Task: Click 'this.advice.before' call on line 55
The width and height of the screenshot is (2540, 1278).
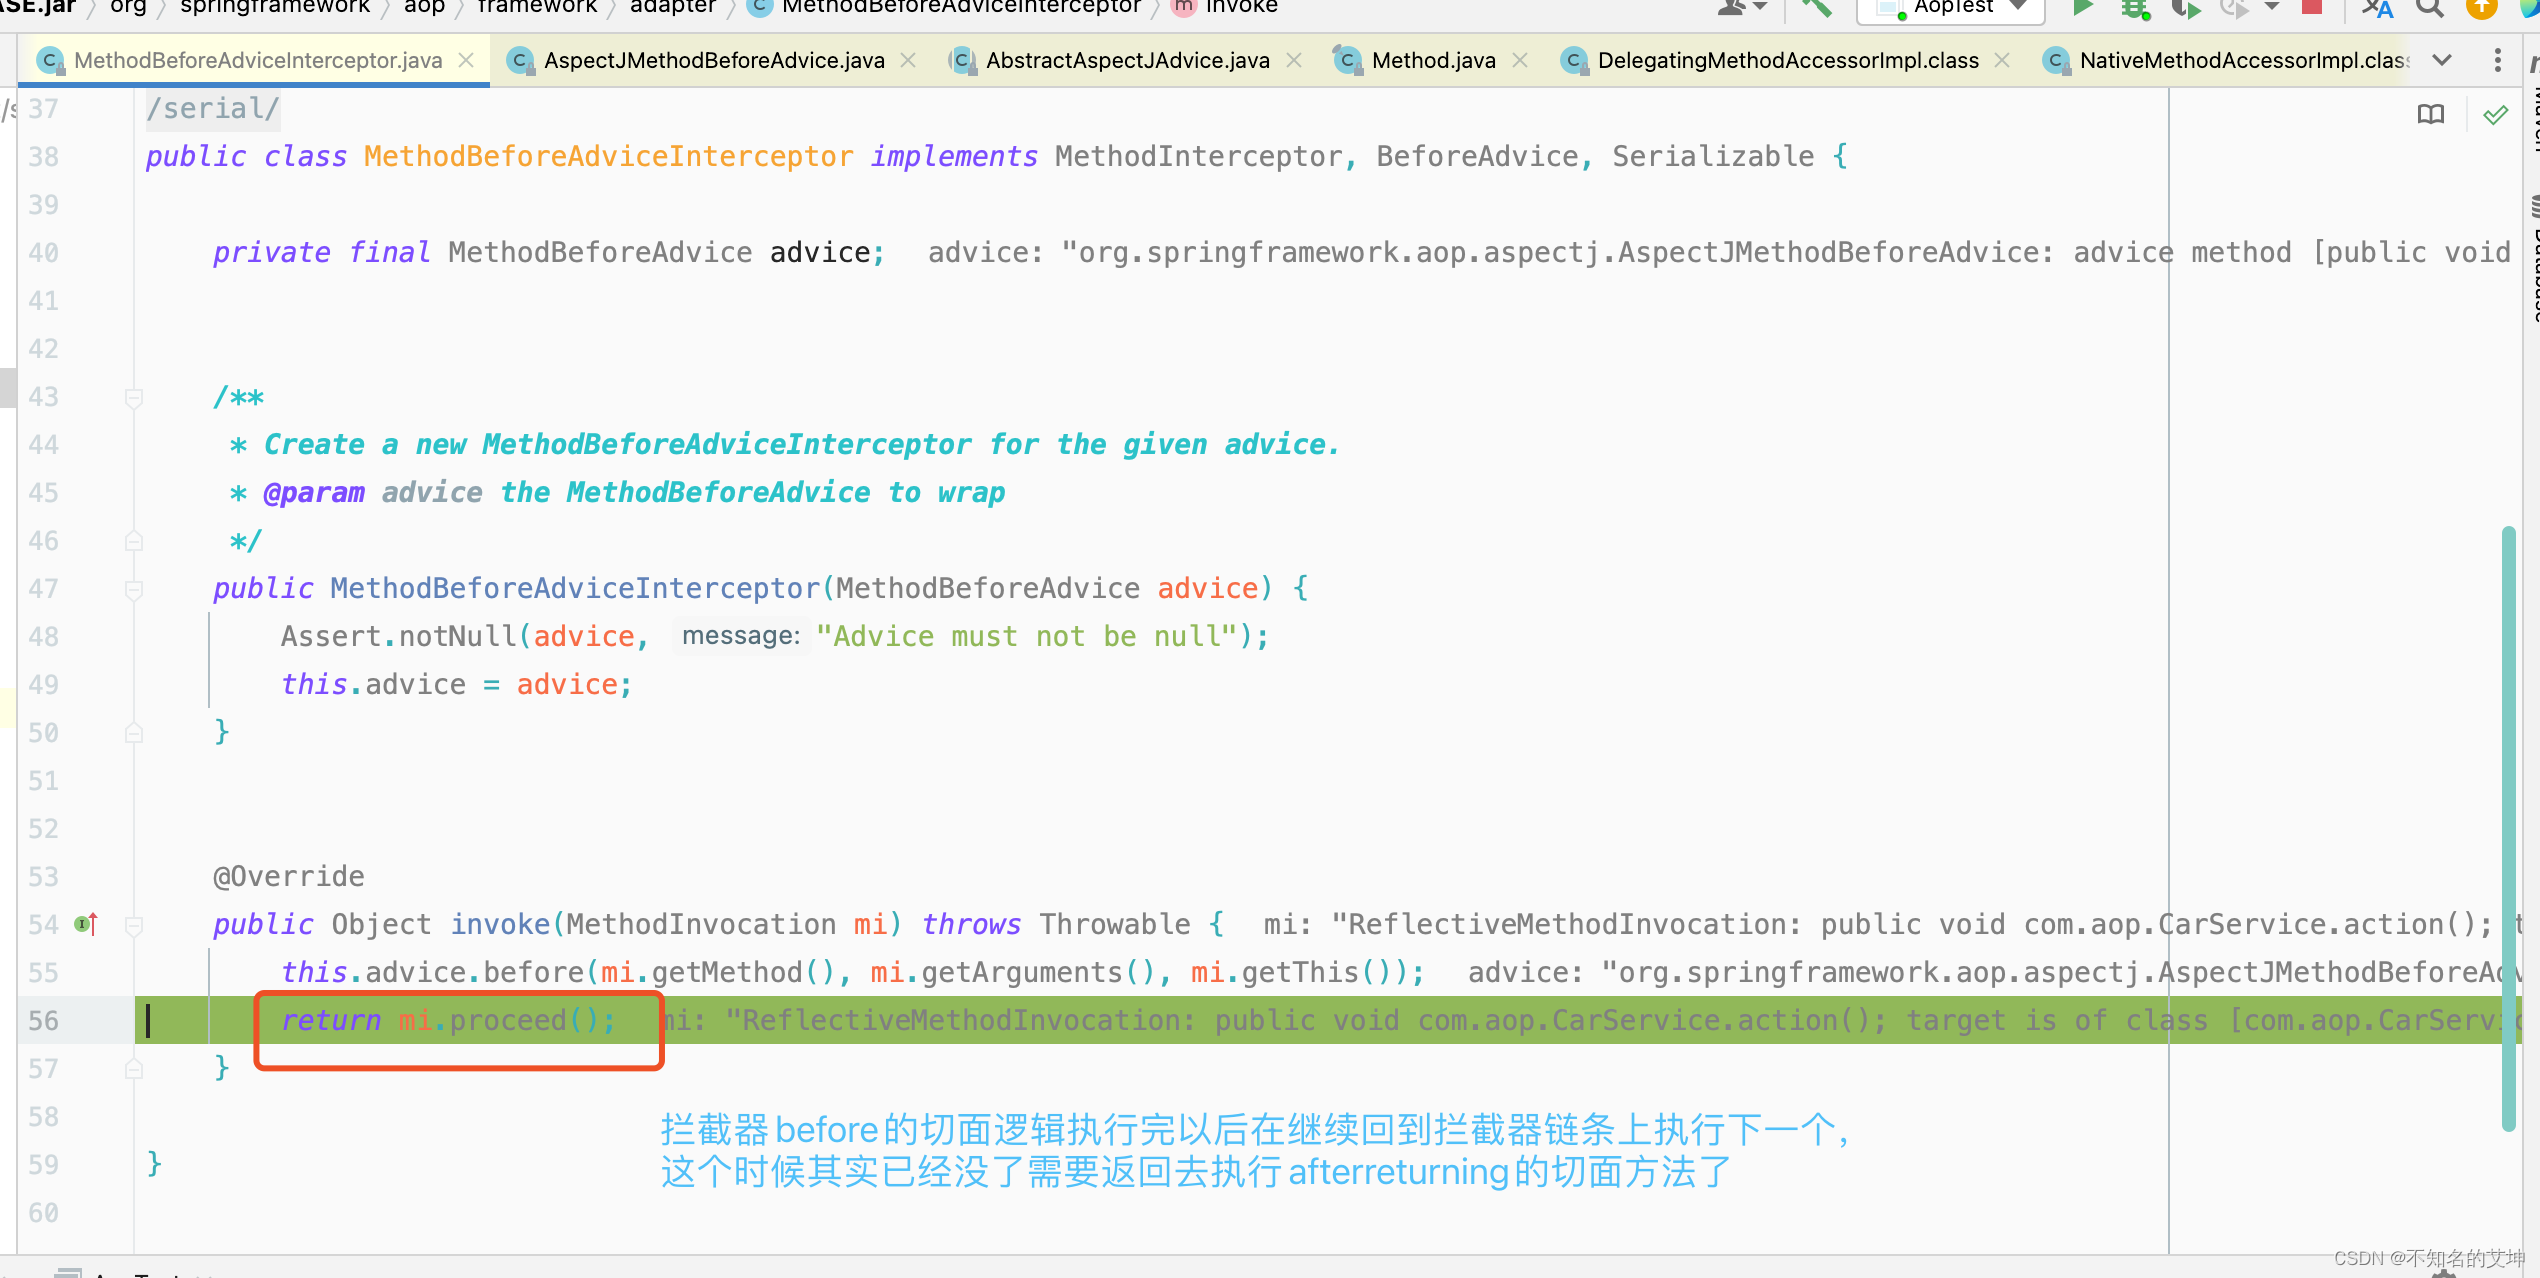Action: pos(431,972)
